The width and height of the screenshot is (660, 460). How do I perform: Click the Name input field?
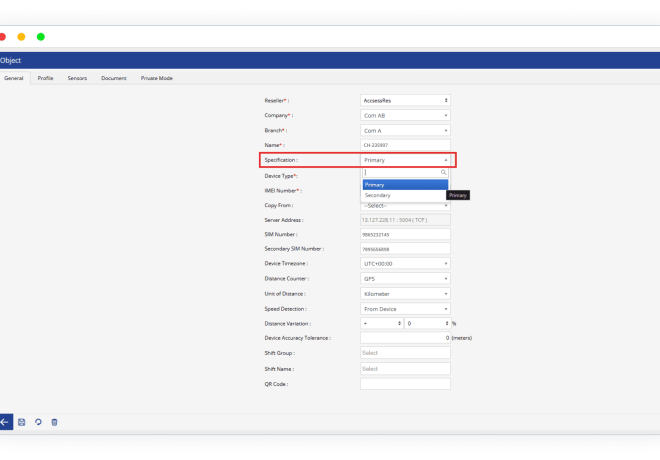404,145
